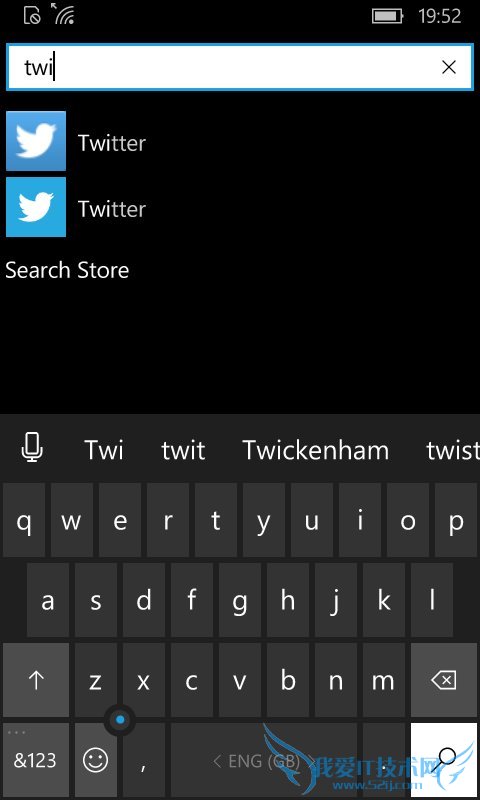This screenshot has height=800, width=480.
Task: Clear the search box with the X
Action: tap(449, 67)
